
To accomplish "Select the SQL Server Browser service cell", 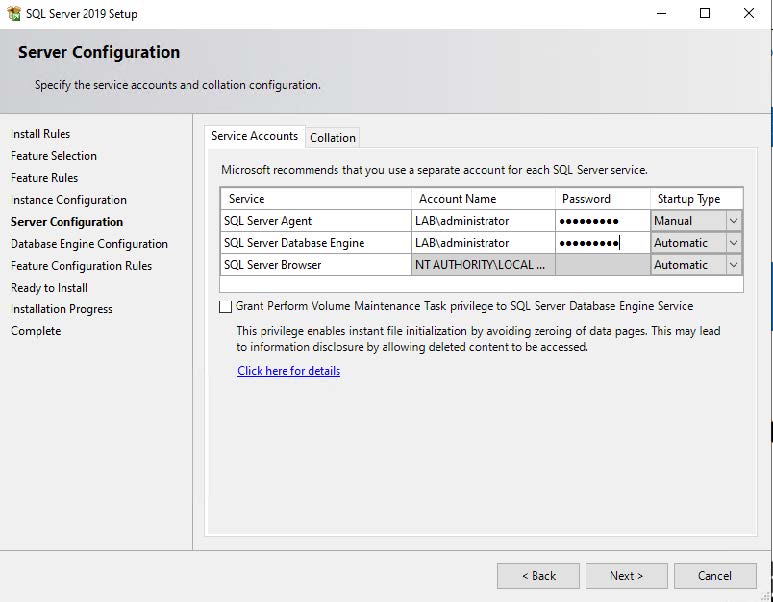I will (316, 265).
